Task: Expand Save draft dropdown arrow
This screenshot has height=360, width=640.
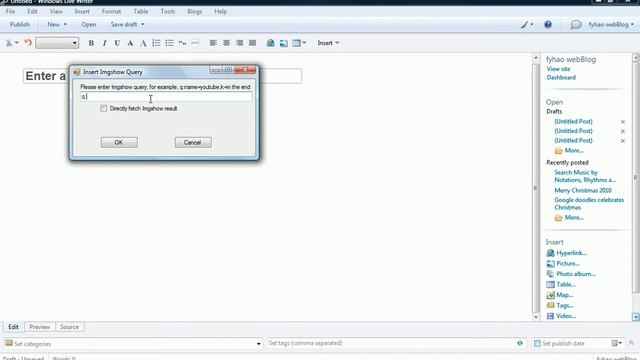Action: coord(142,25)
